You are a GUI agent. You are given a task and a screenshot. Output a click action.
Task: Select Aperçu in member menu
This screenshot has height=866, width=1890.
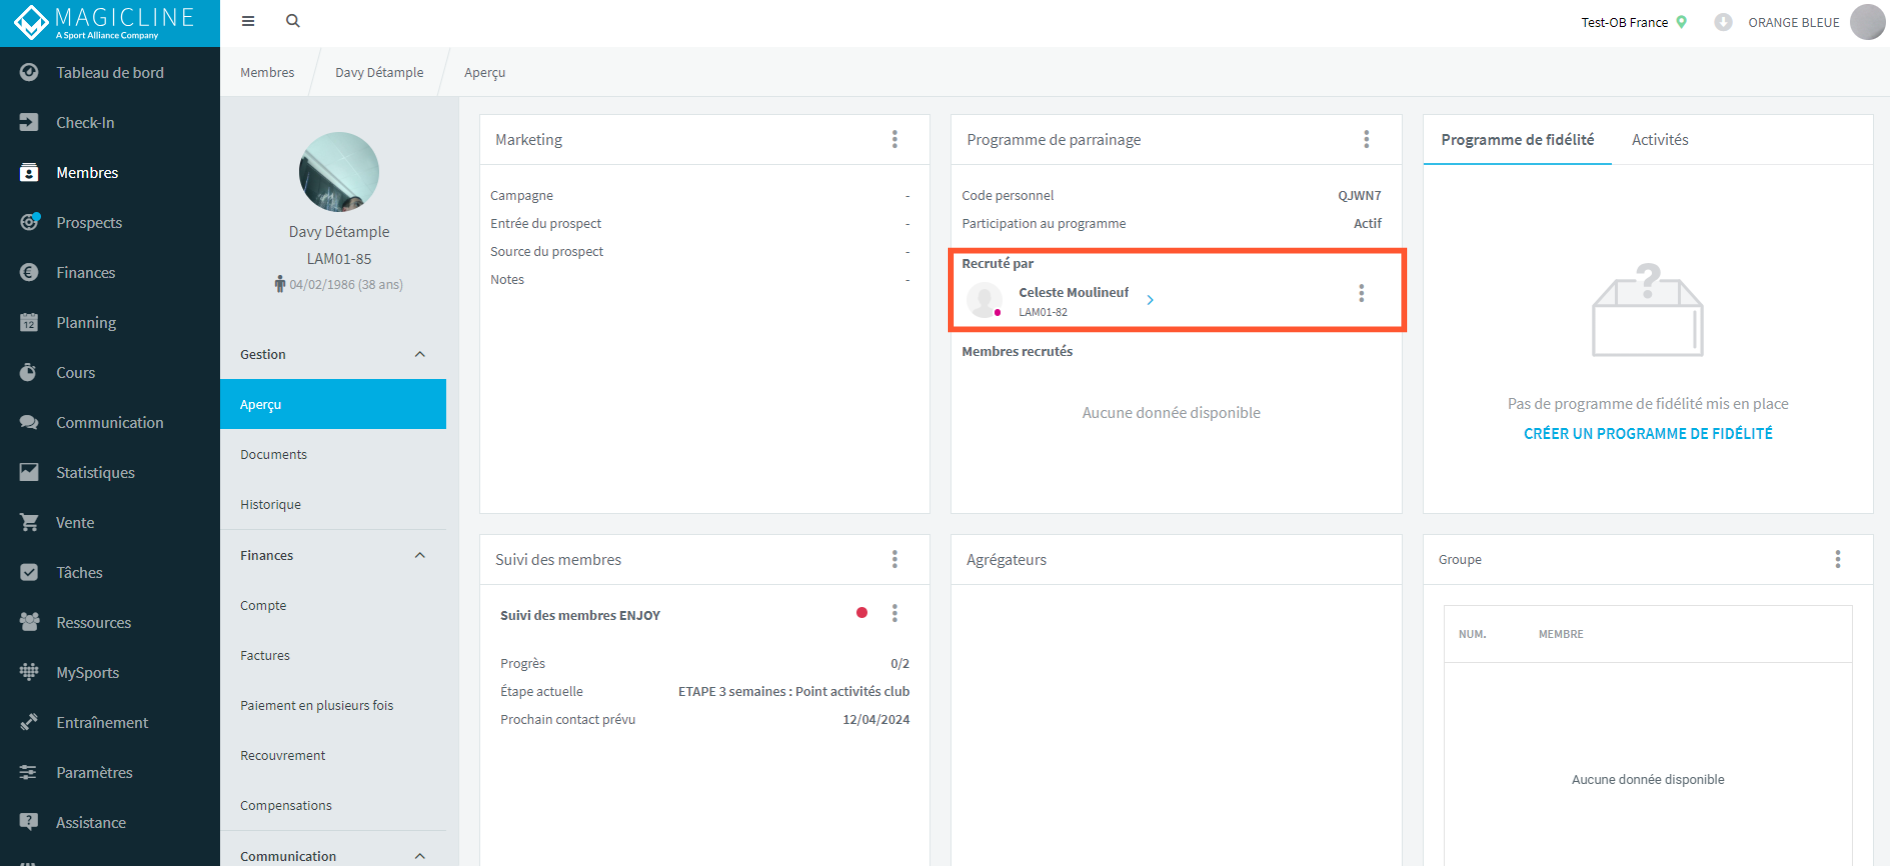tap(333, 404)
